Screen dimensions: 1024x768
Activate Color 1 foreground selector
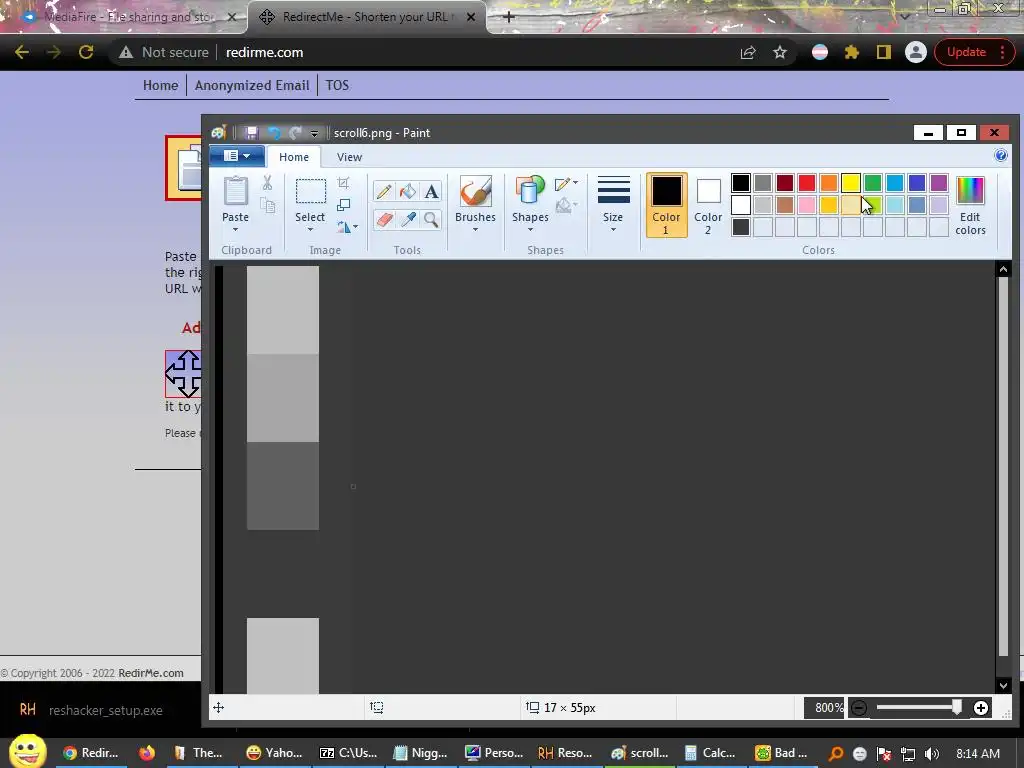click(x=666, y=204)
